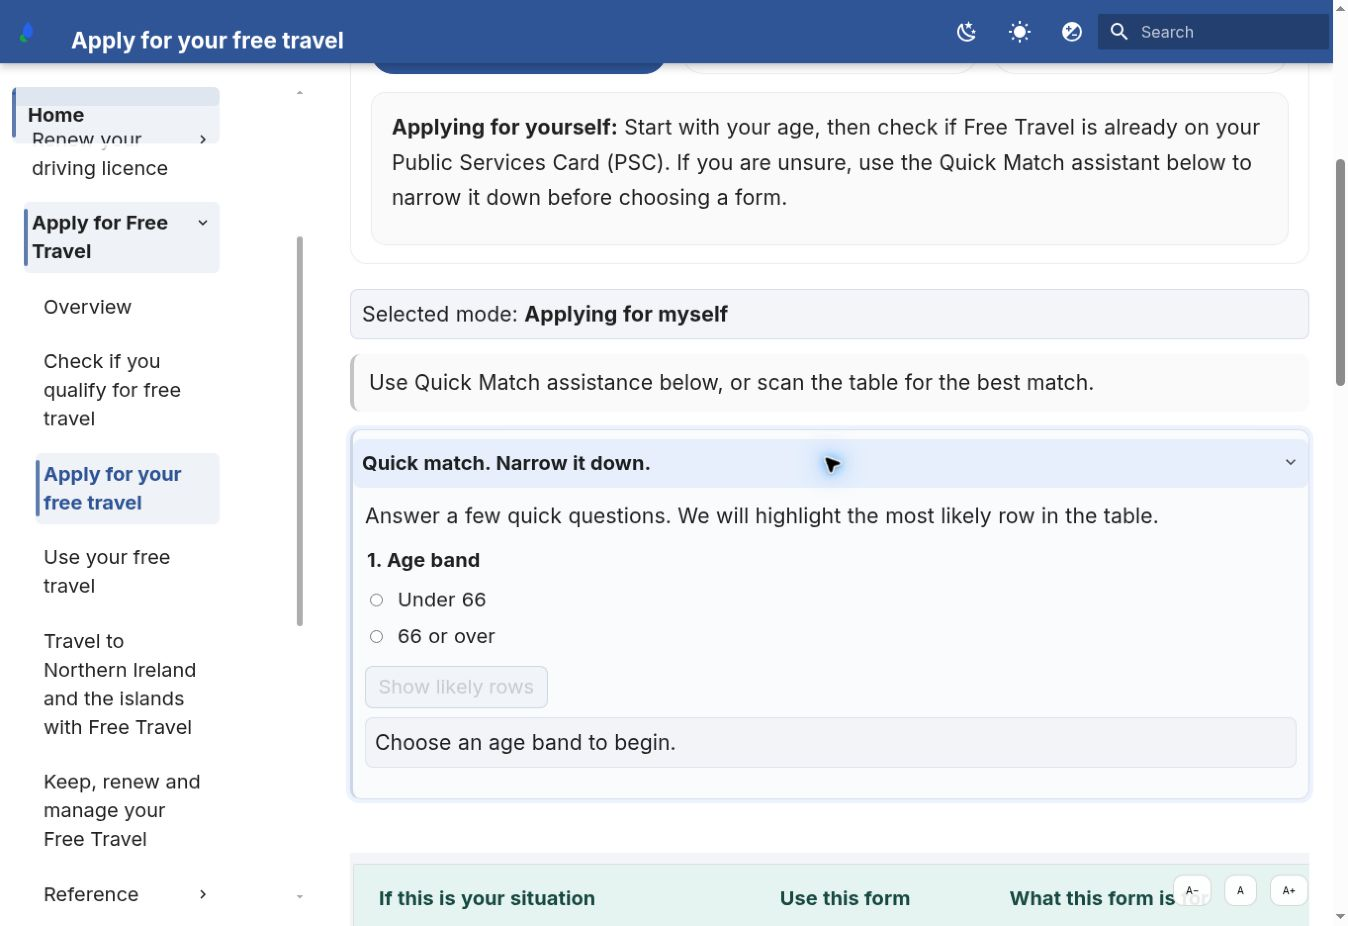Switch to light mode sun icon
This screenshot has height=926, width=1348.
[1019, 32]
